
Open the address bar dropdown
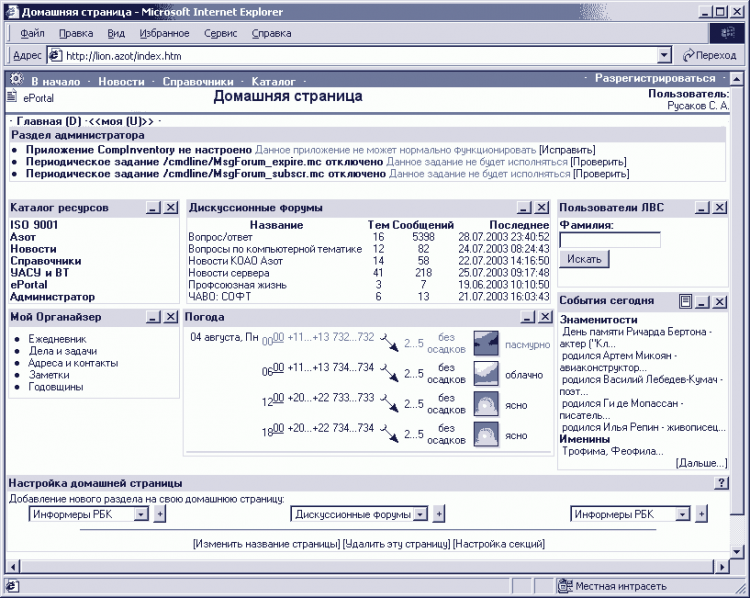664,55
